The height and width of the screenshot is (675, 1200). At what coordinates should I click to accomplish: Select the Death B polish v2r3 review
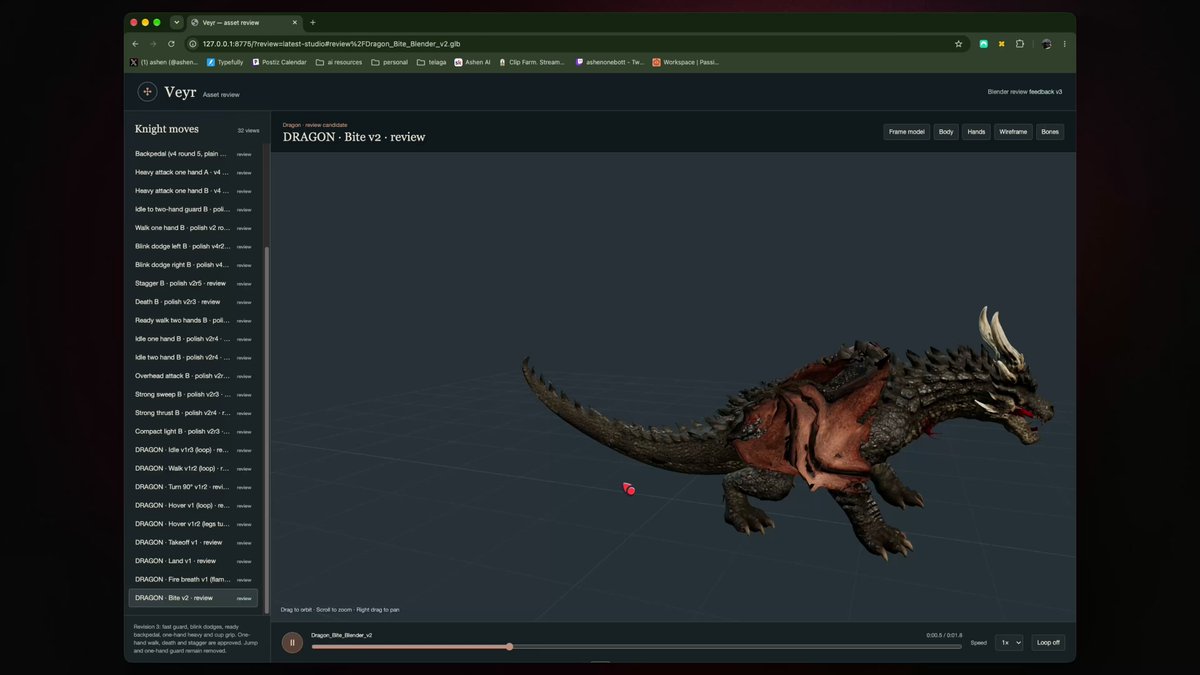tap(193, 302)
